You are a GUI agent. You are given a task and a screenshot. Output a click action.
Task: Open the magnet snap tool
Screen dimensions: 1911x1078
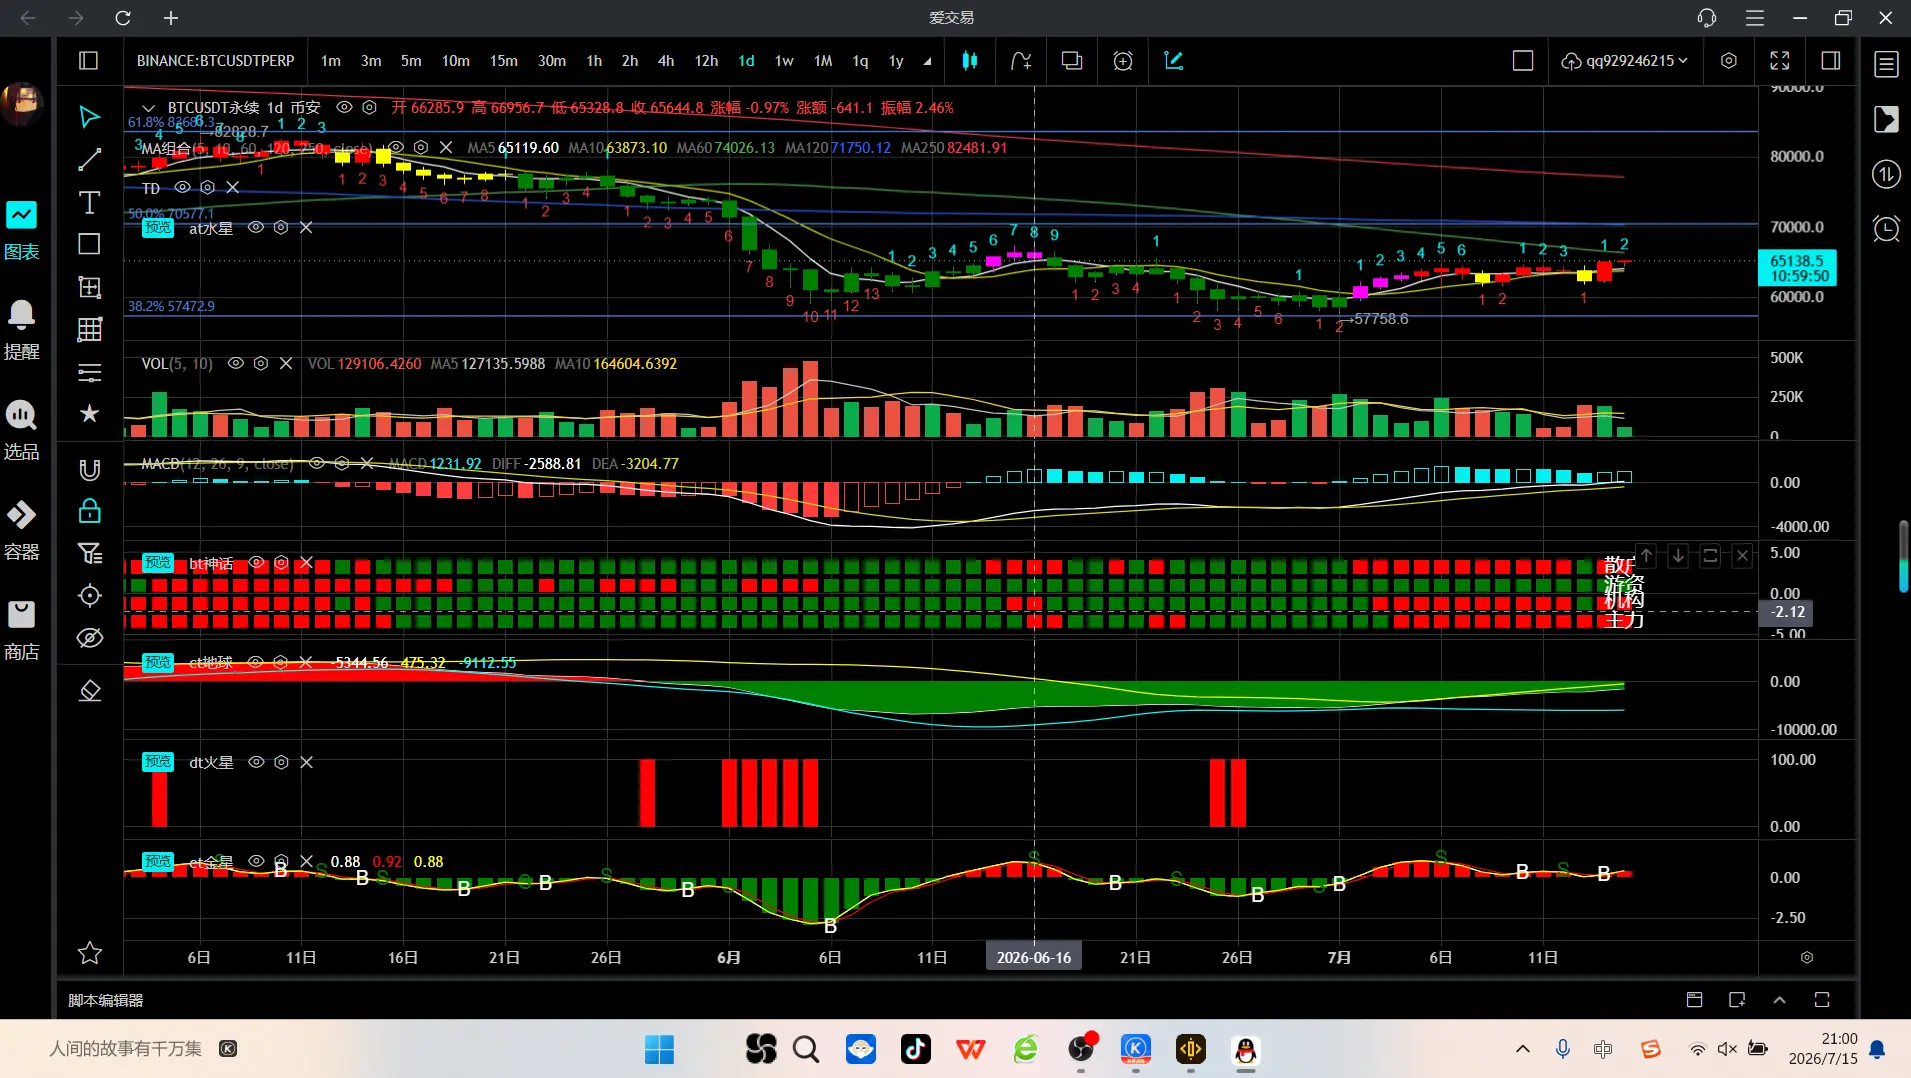(x=89, y=470)
